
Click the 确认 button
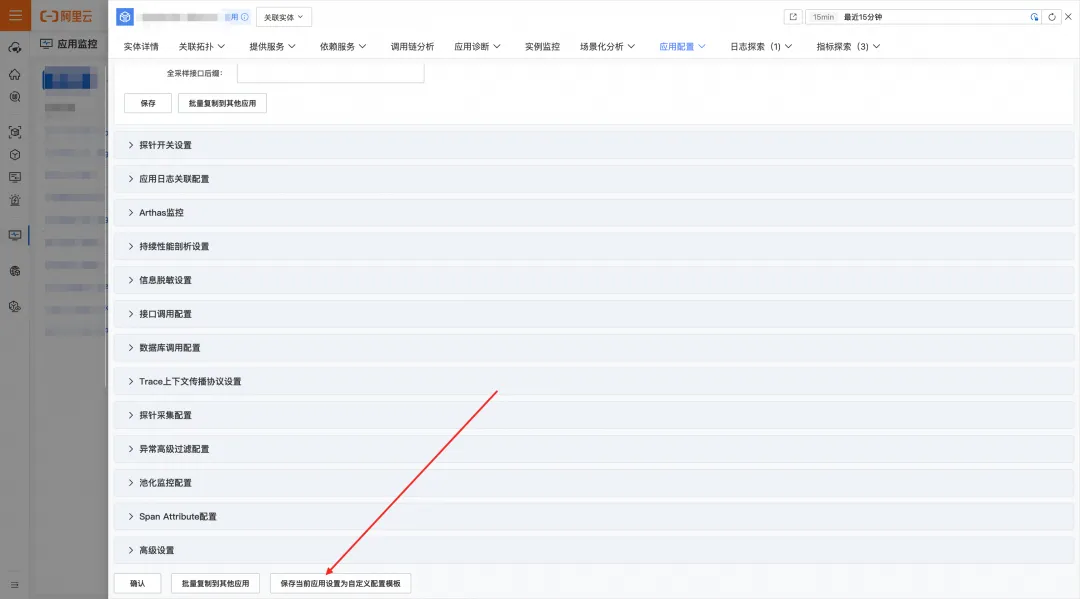(x=138, y=583)
